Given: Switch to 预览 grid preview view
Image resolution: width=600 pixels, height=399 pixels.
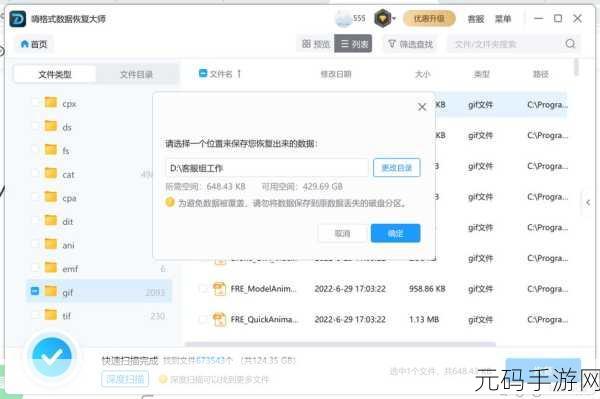Looking at the screenshot, I should point(316,44).
